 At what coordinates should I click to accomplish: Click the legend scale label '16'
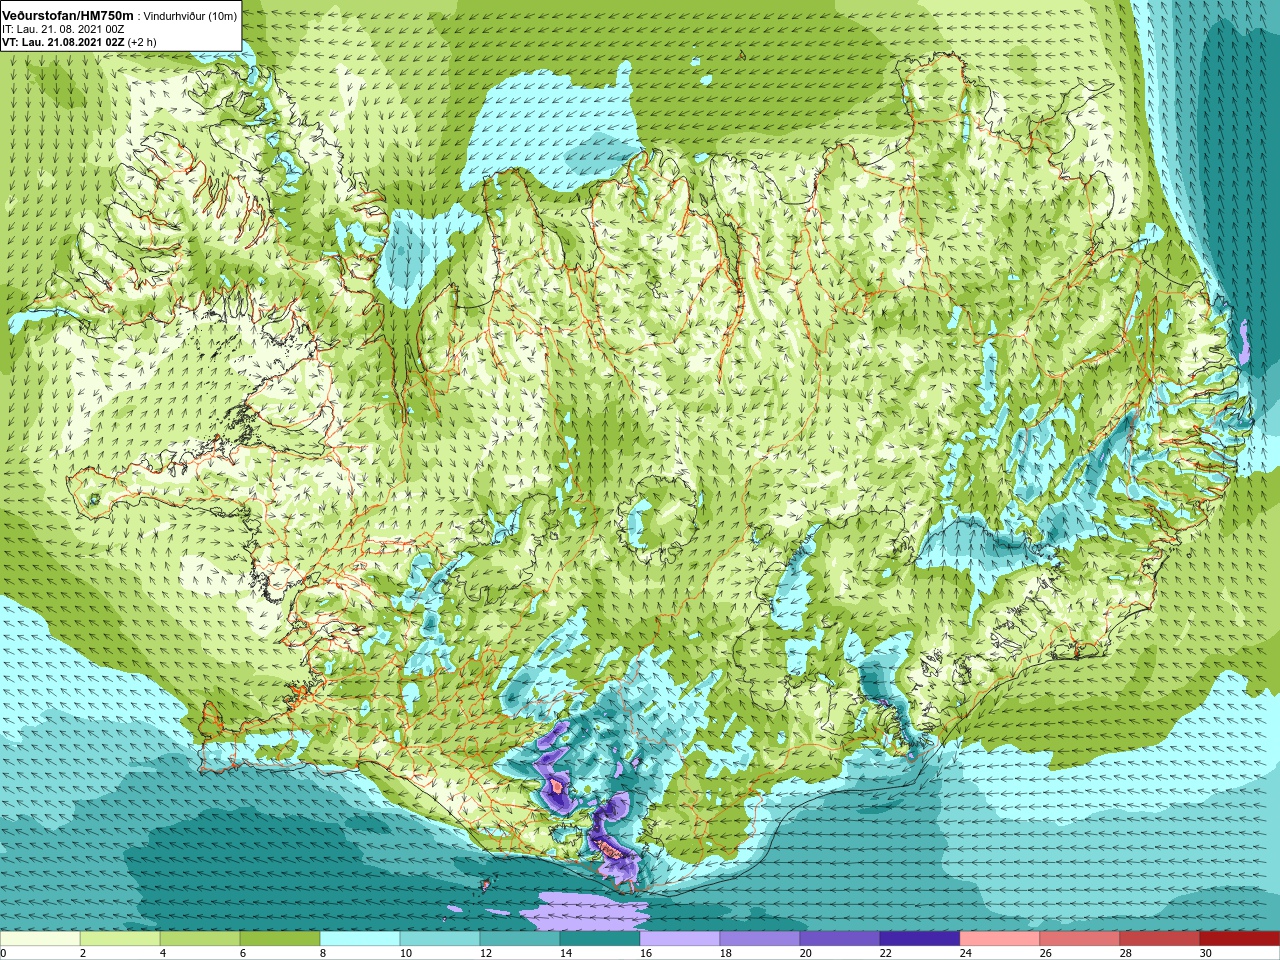646,953
